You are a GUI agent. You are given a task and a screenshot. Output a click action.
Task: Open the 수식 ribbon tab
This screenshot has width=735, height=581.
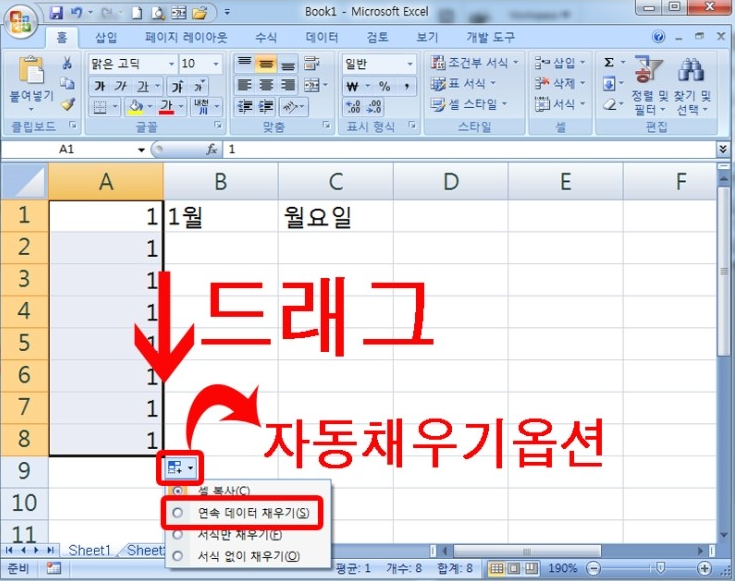[x=266, y=38]
